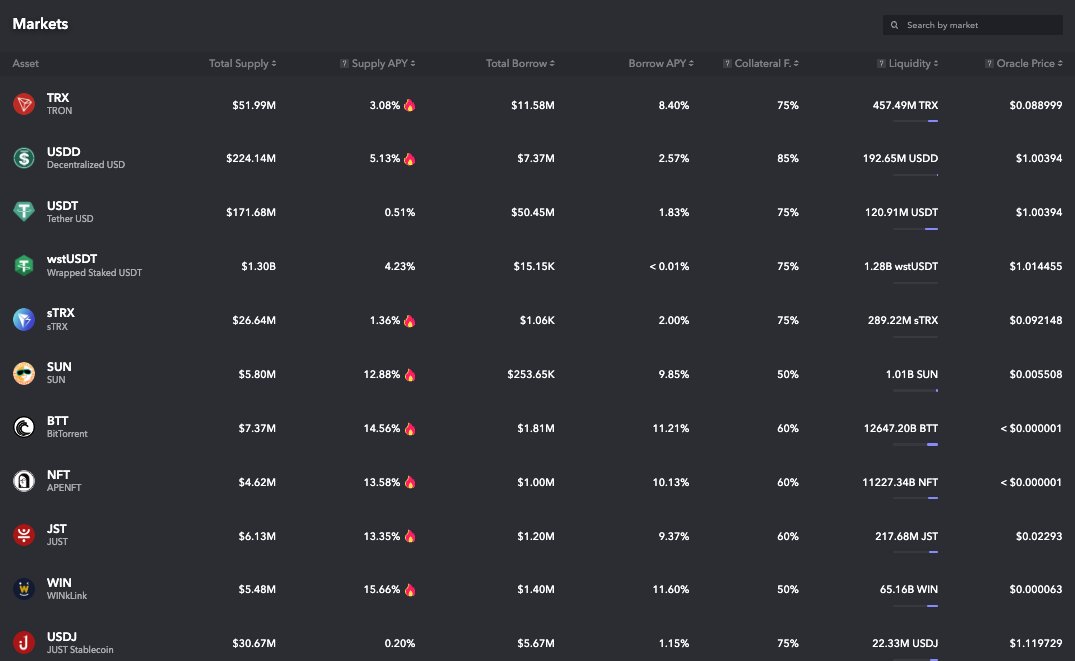Click the TRX liquidity utilization bar
1075x661 pixels.
pyautogui.click(x=915, y=121)
